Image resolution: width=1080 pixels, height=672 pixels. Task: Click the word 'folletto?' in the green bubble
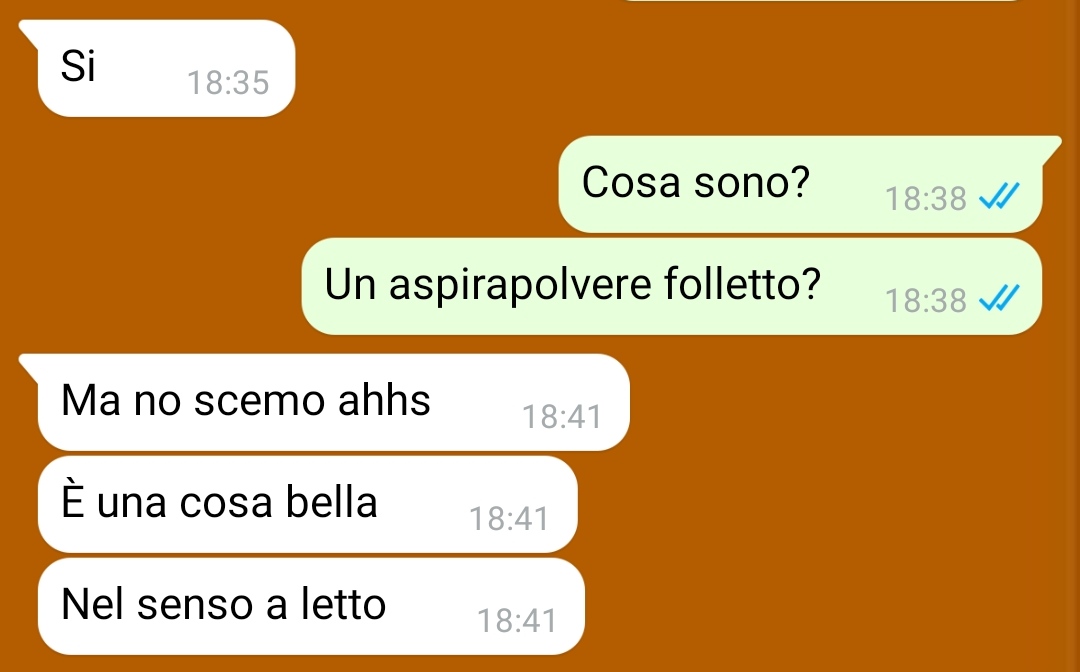(742, 283)
